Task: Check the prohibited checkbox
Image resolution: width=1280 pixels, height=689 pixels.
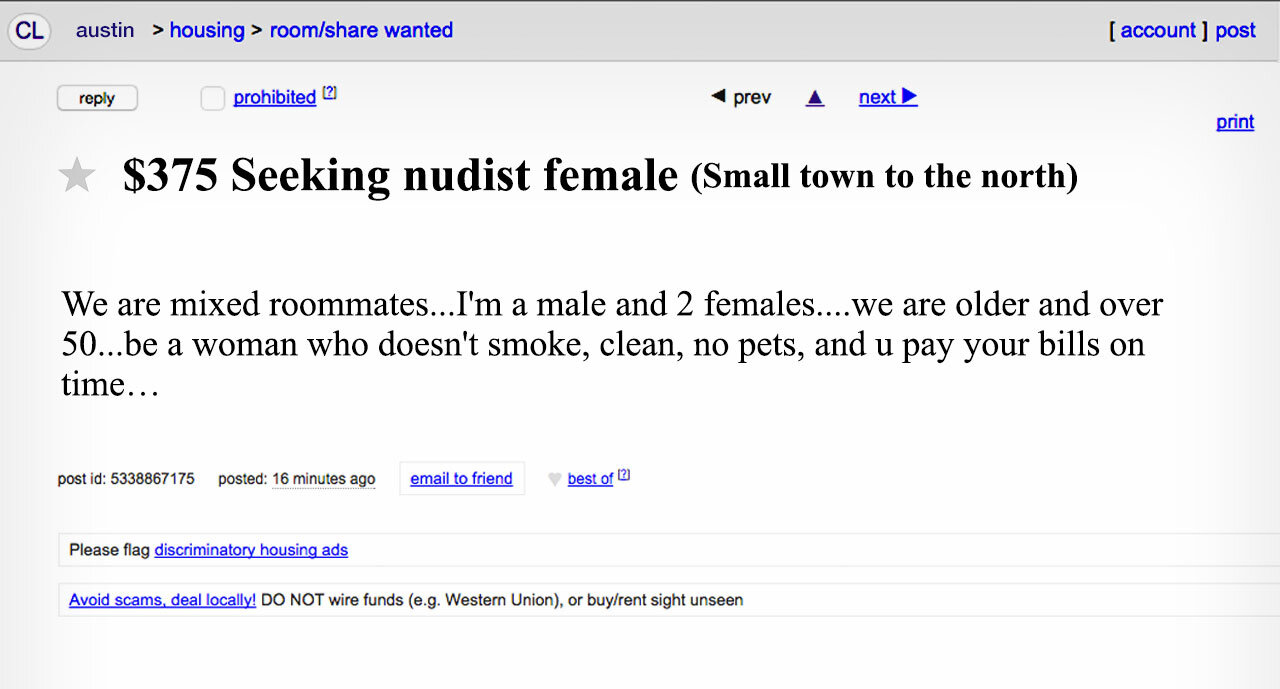Action: tap(212, 97)
